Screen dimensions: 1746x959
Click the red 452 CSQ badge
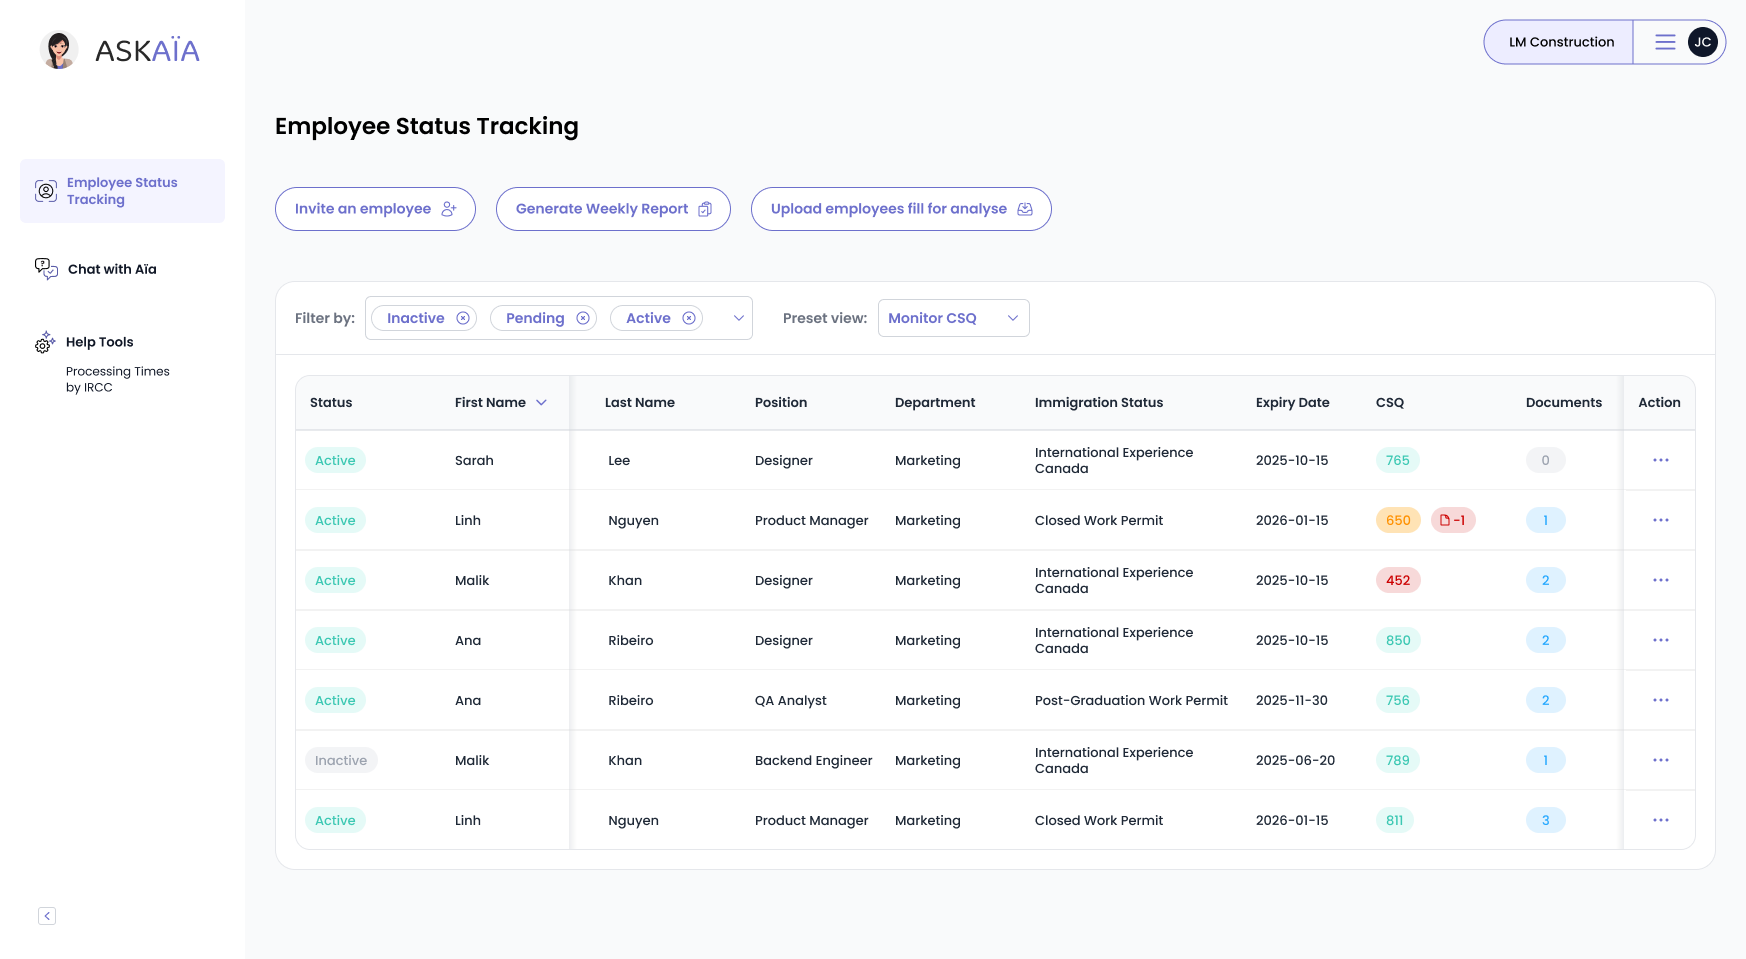[x=1398, y=580]
